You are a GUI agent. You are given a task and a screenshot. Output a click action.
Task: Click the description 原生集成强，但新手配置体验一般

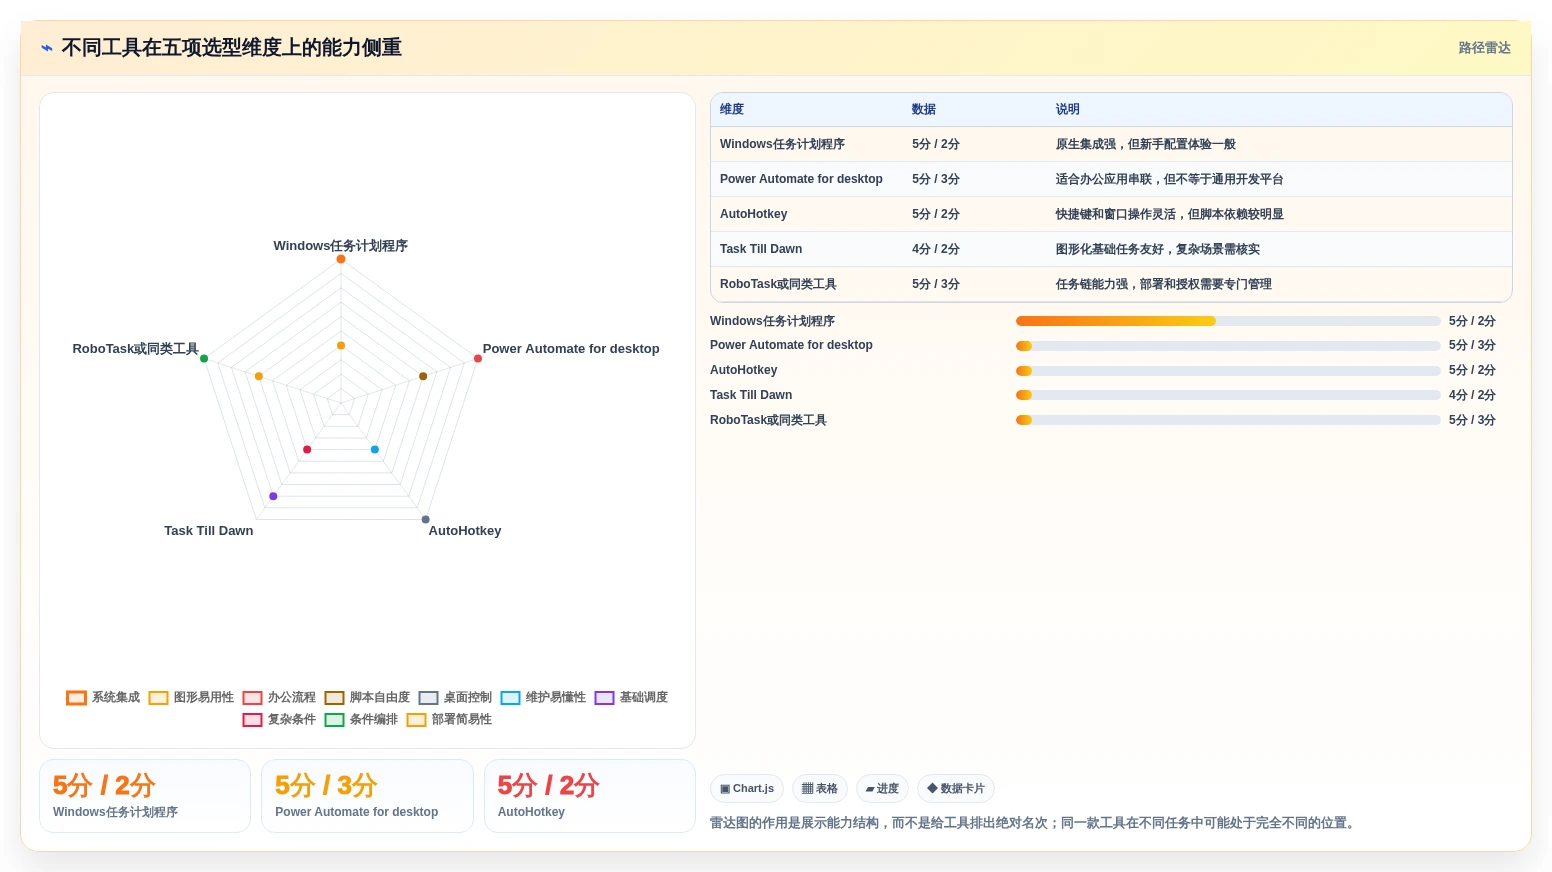pos(1146,144)
